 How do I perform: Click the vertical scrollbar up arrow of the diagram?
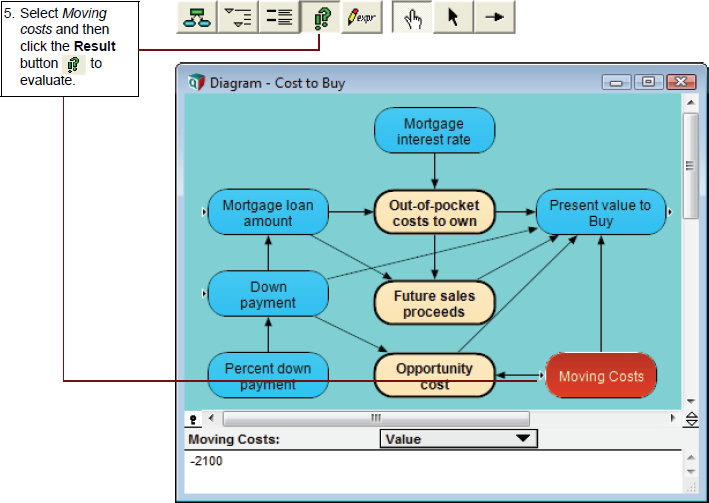tap(690, 103)
